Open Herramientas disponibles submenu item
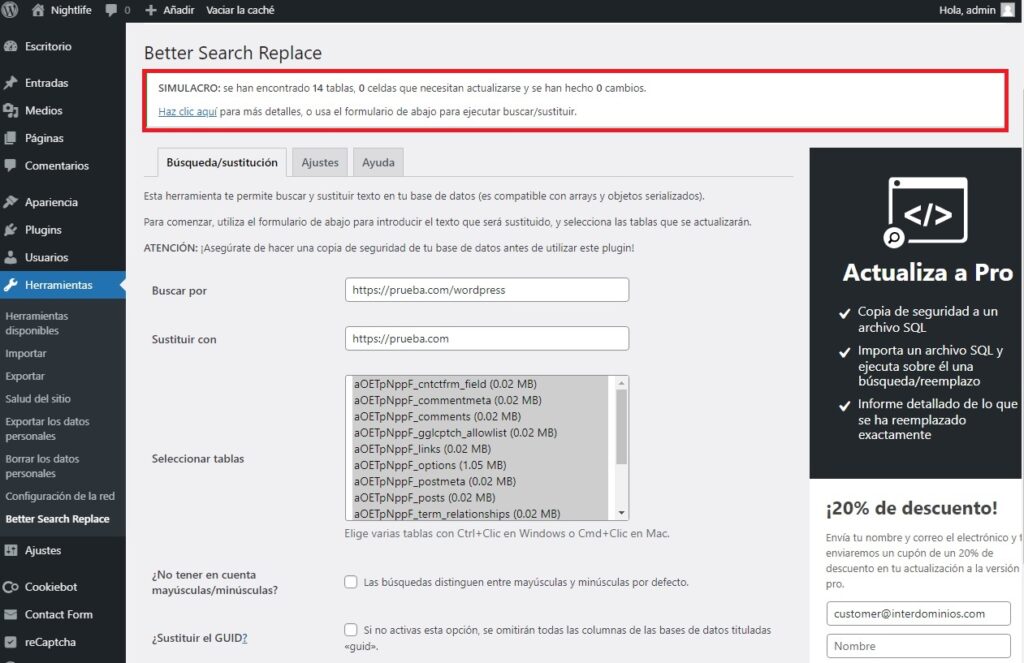 [37, 323]
